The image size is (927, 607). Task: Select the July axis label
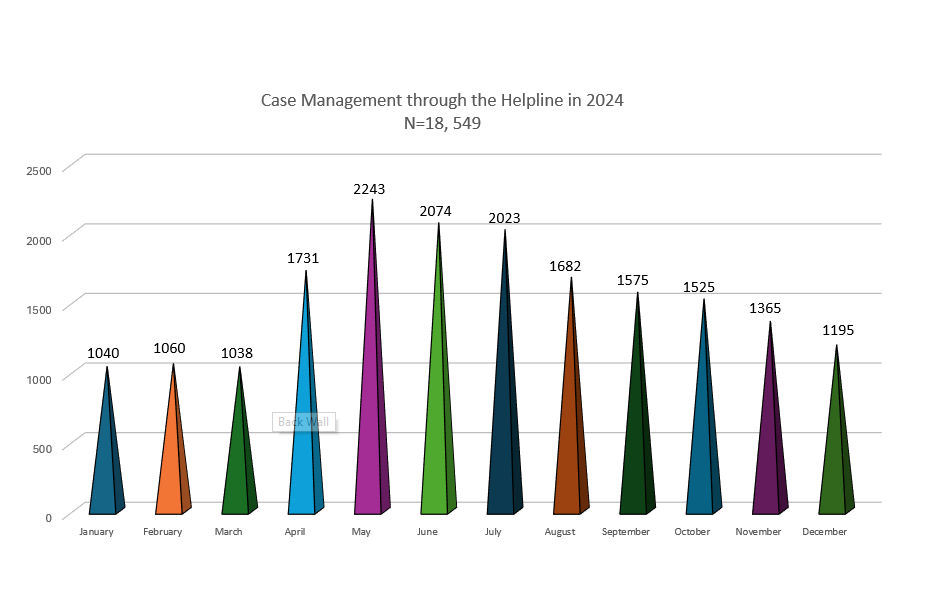click(x=493, y=532)
